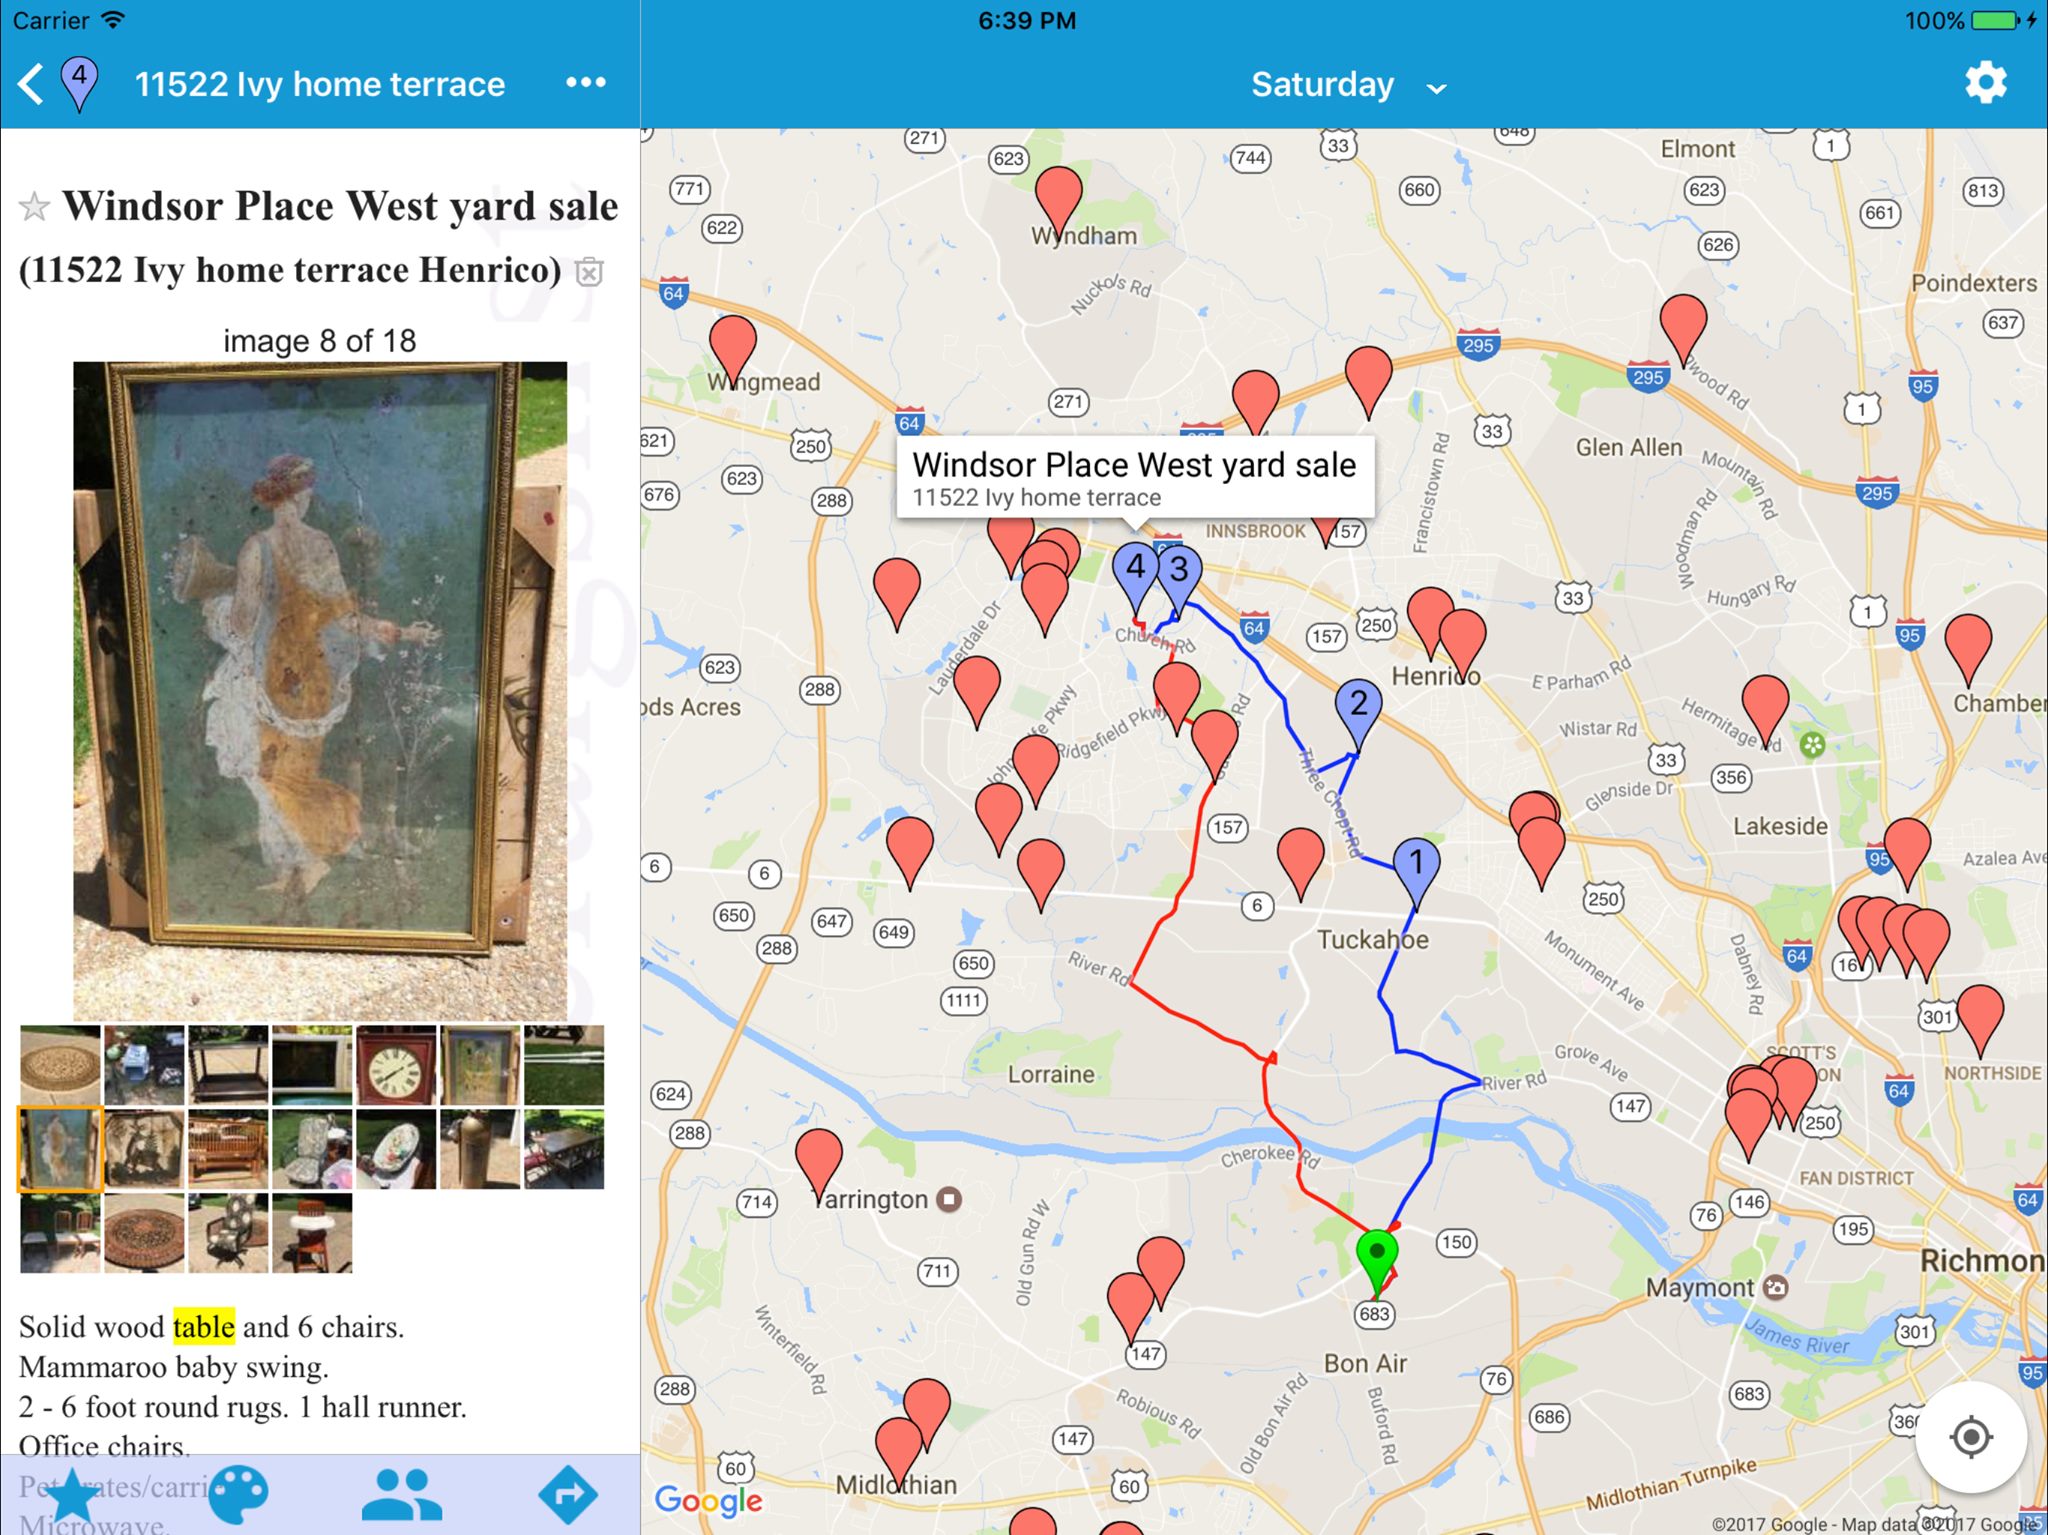Tap the people group icon

tap(402, 1496)
